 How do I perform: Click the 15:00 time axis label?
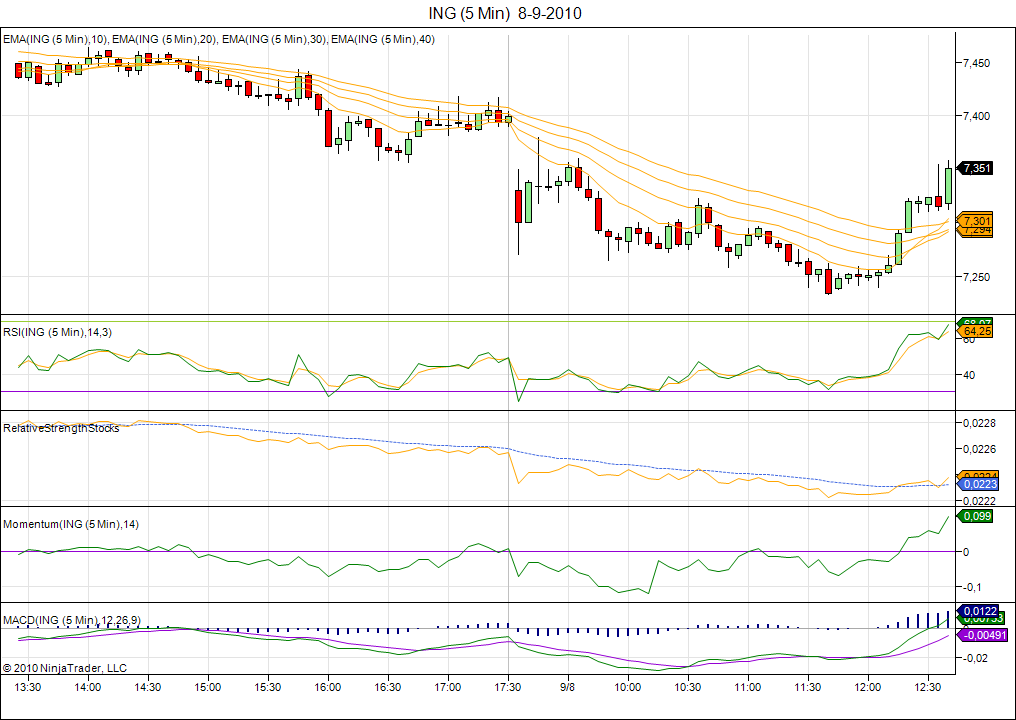[x=207, y=686]
